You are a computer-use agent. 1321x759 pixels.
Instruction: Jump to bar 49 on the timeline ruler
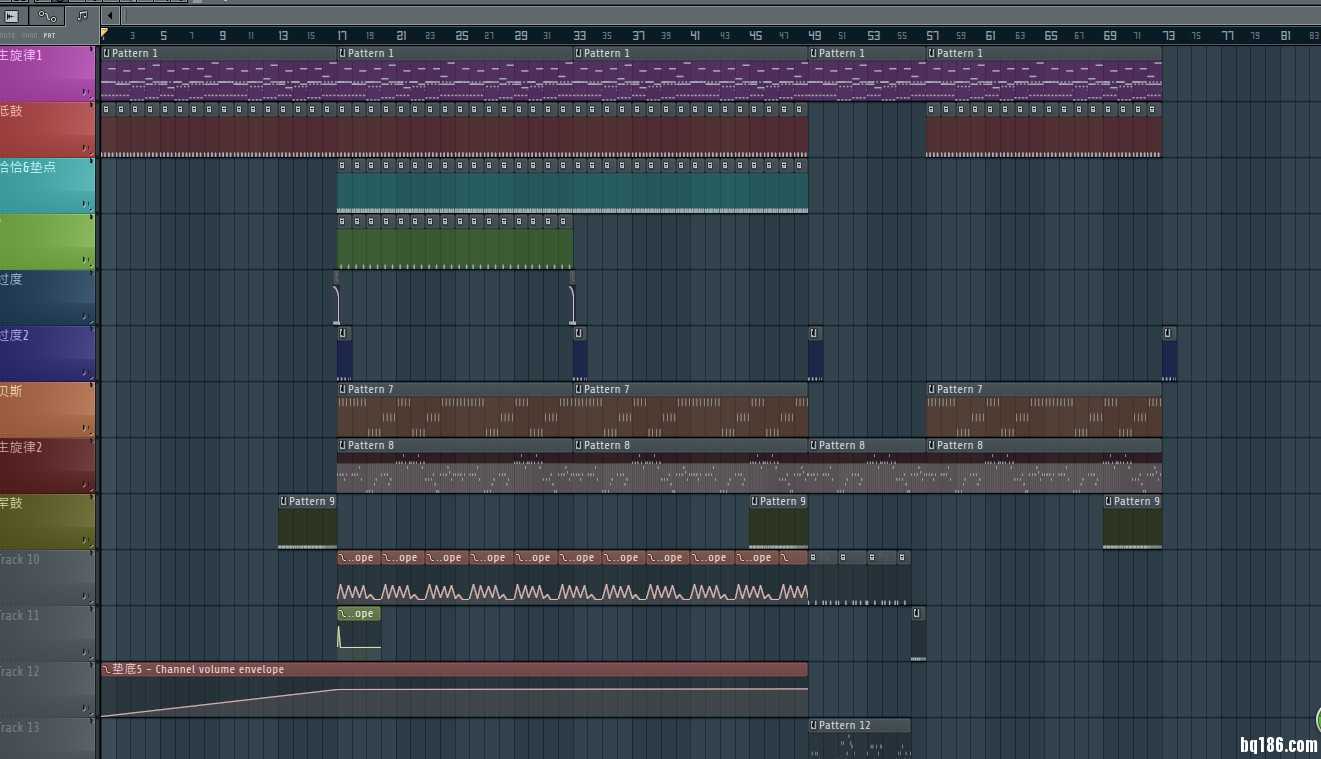point(814,35)
